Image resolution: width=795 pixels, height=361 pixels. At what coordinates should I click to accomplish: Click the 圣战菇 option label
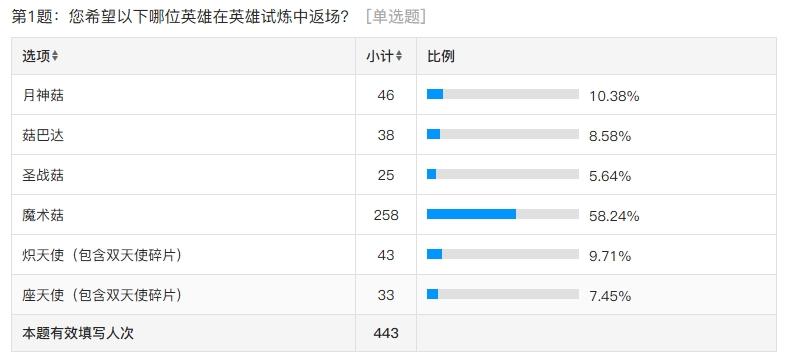43,175
